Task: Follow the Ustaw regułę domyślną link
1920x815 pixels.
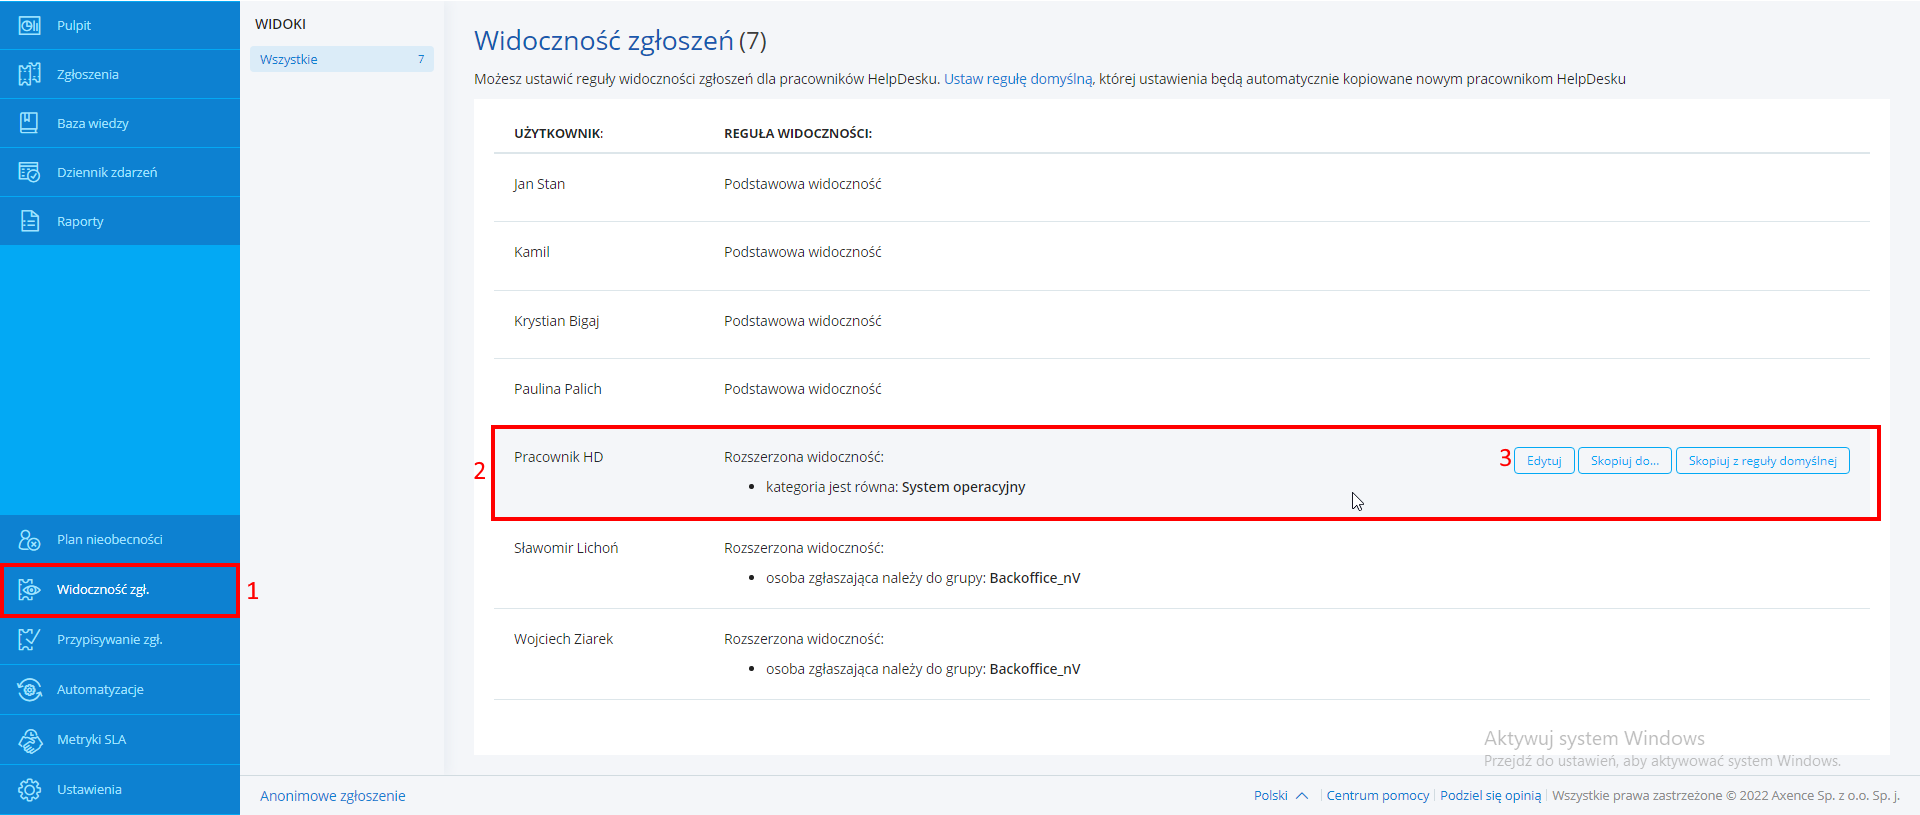Action: (x=1018, y=79)
